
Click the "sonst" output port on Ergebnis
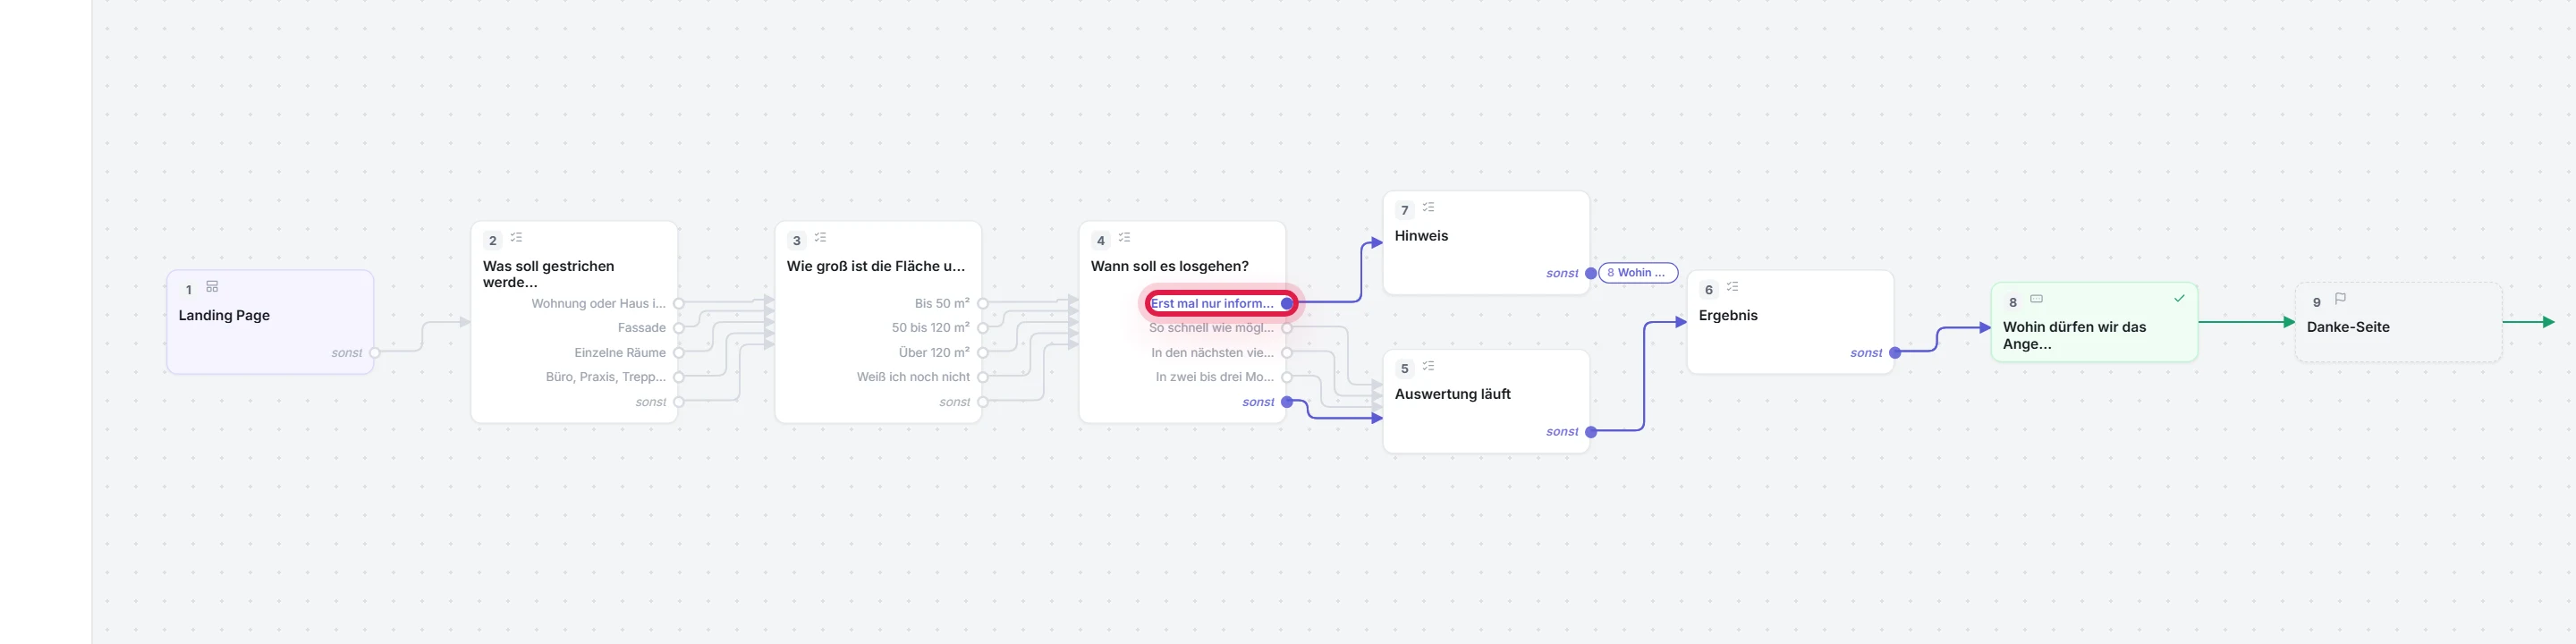click(1895, 353)
